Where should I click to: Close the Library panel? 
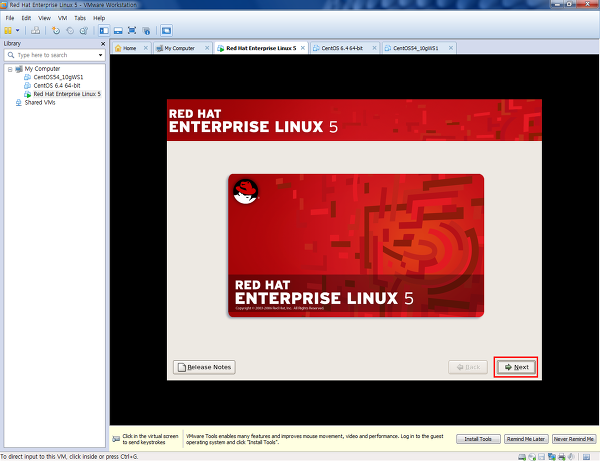pyautogui.click(x=103, y=44)
